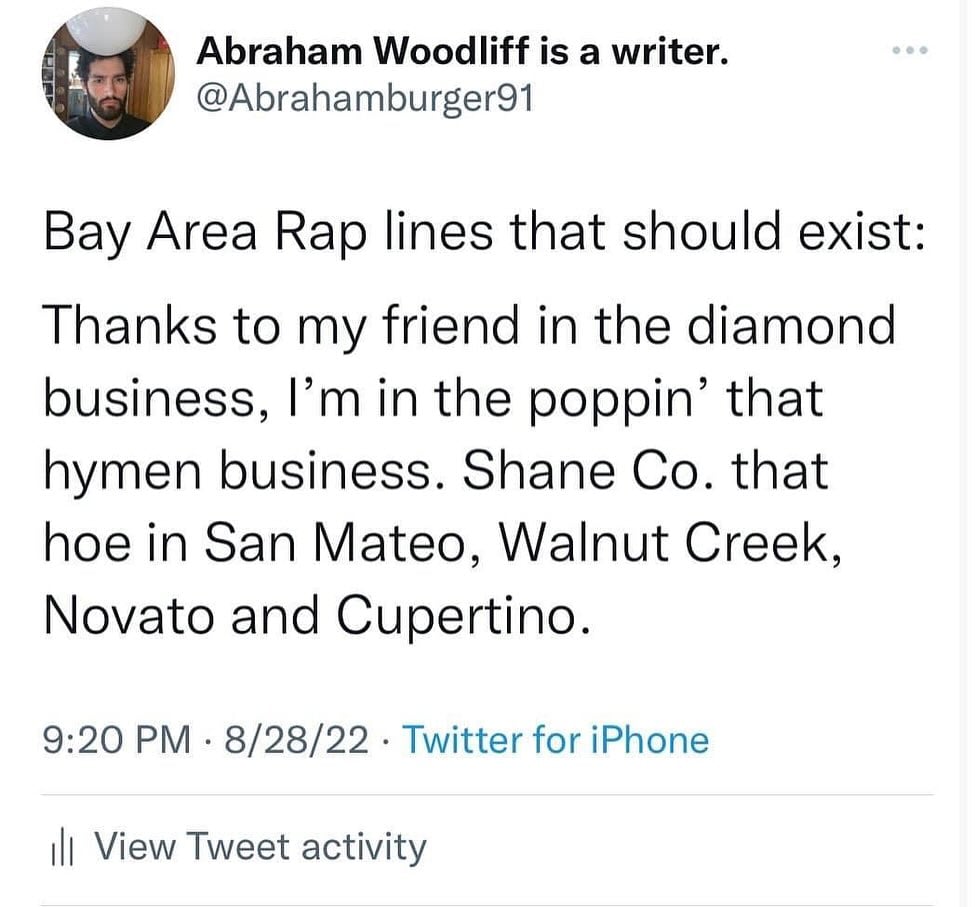Open the tweet's three-dot more options menu

(x=911, y=49)
